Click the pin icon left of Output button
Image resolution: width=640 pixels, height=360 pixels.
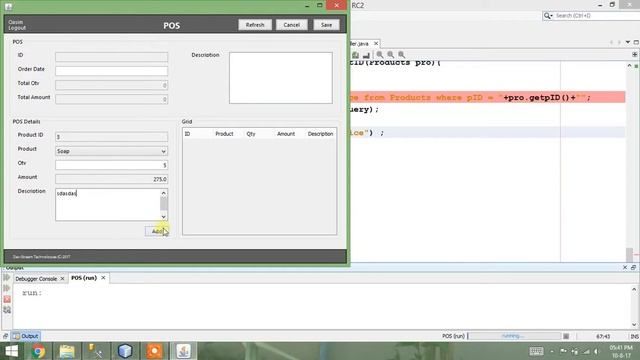coord(5,336)
